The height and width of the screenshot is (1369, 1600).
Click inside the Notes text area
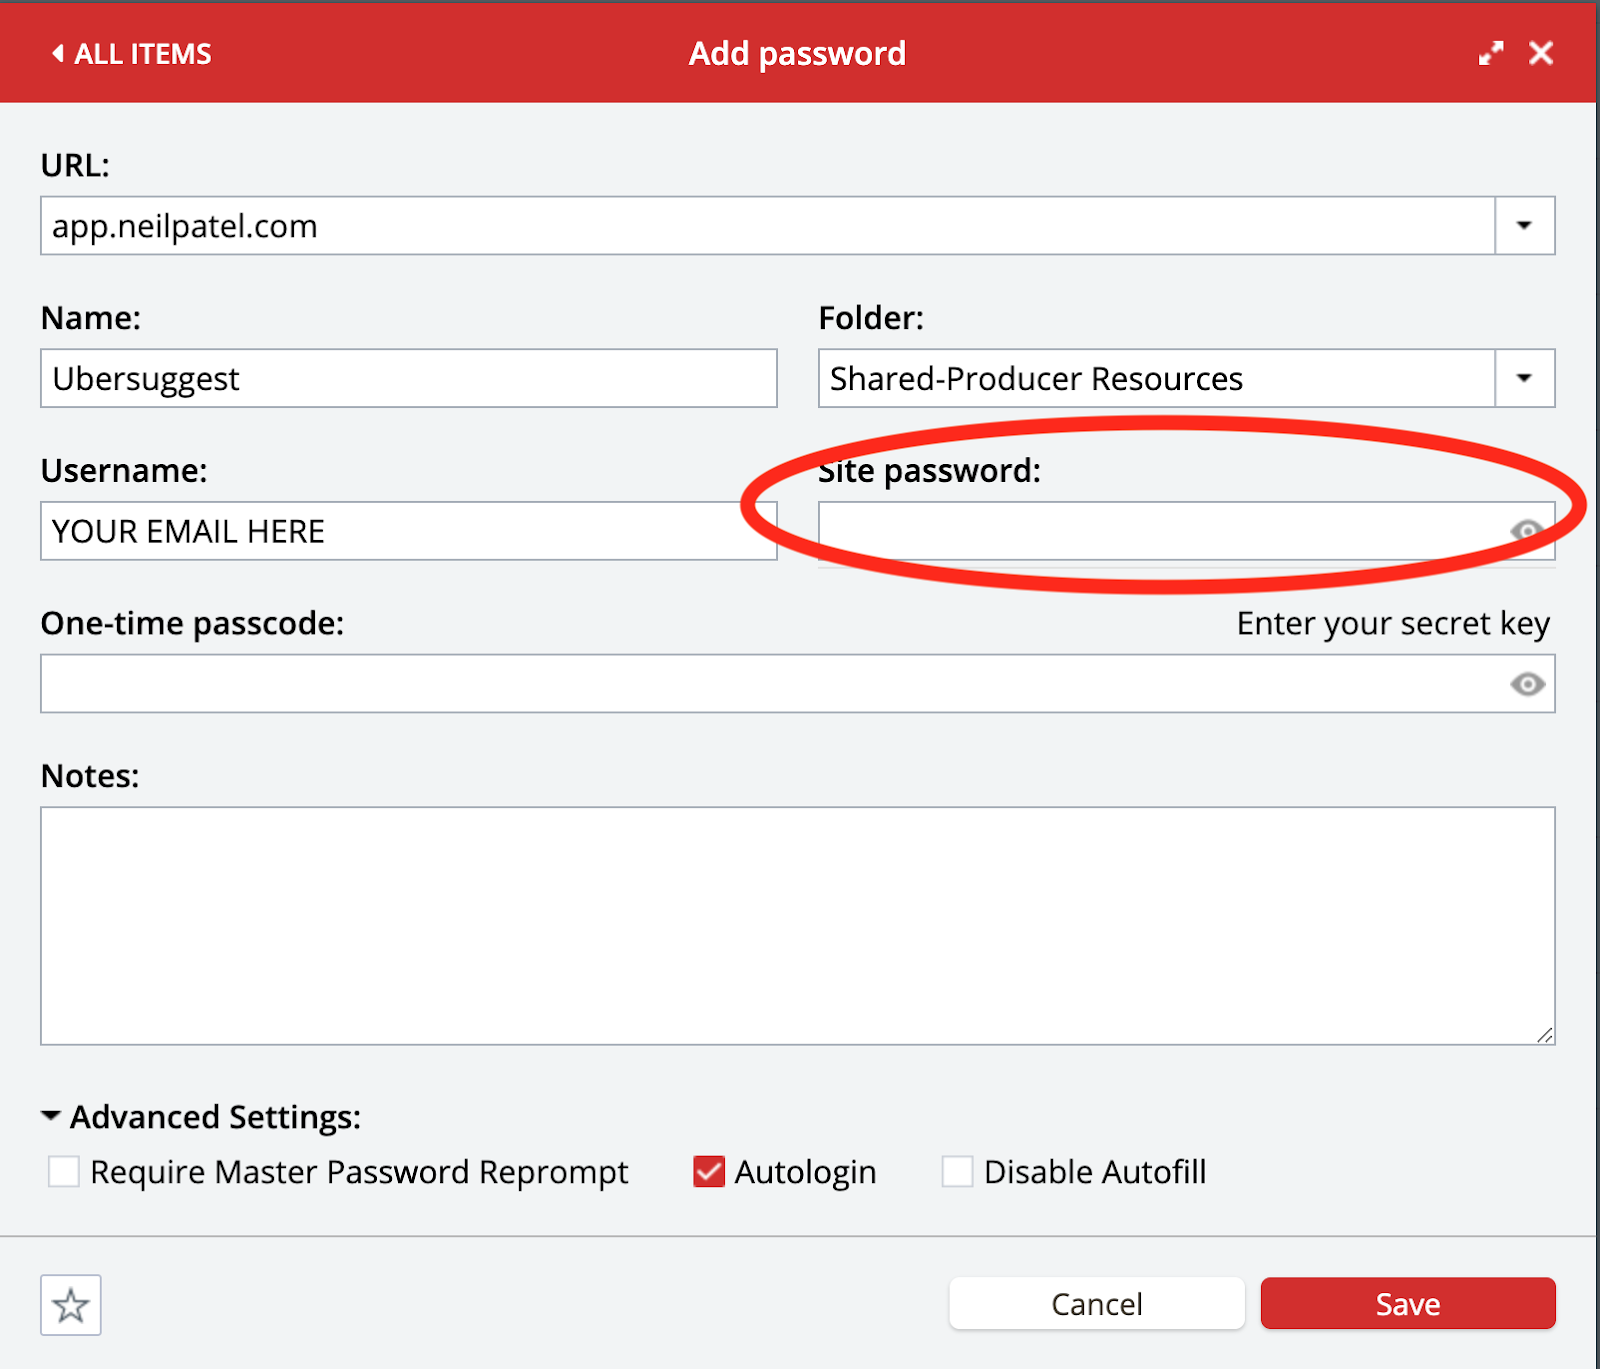[797, 925]
